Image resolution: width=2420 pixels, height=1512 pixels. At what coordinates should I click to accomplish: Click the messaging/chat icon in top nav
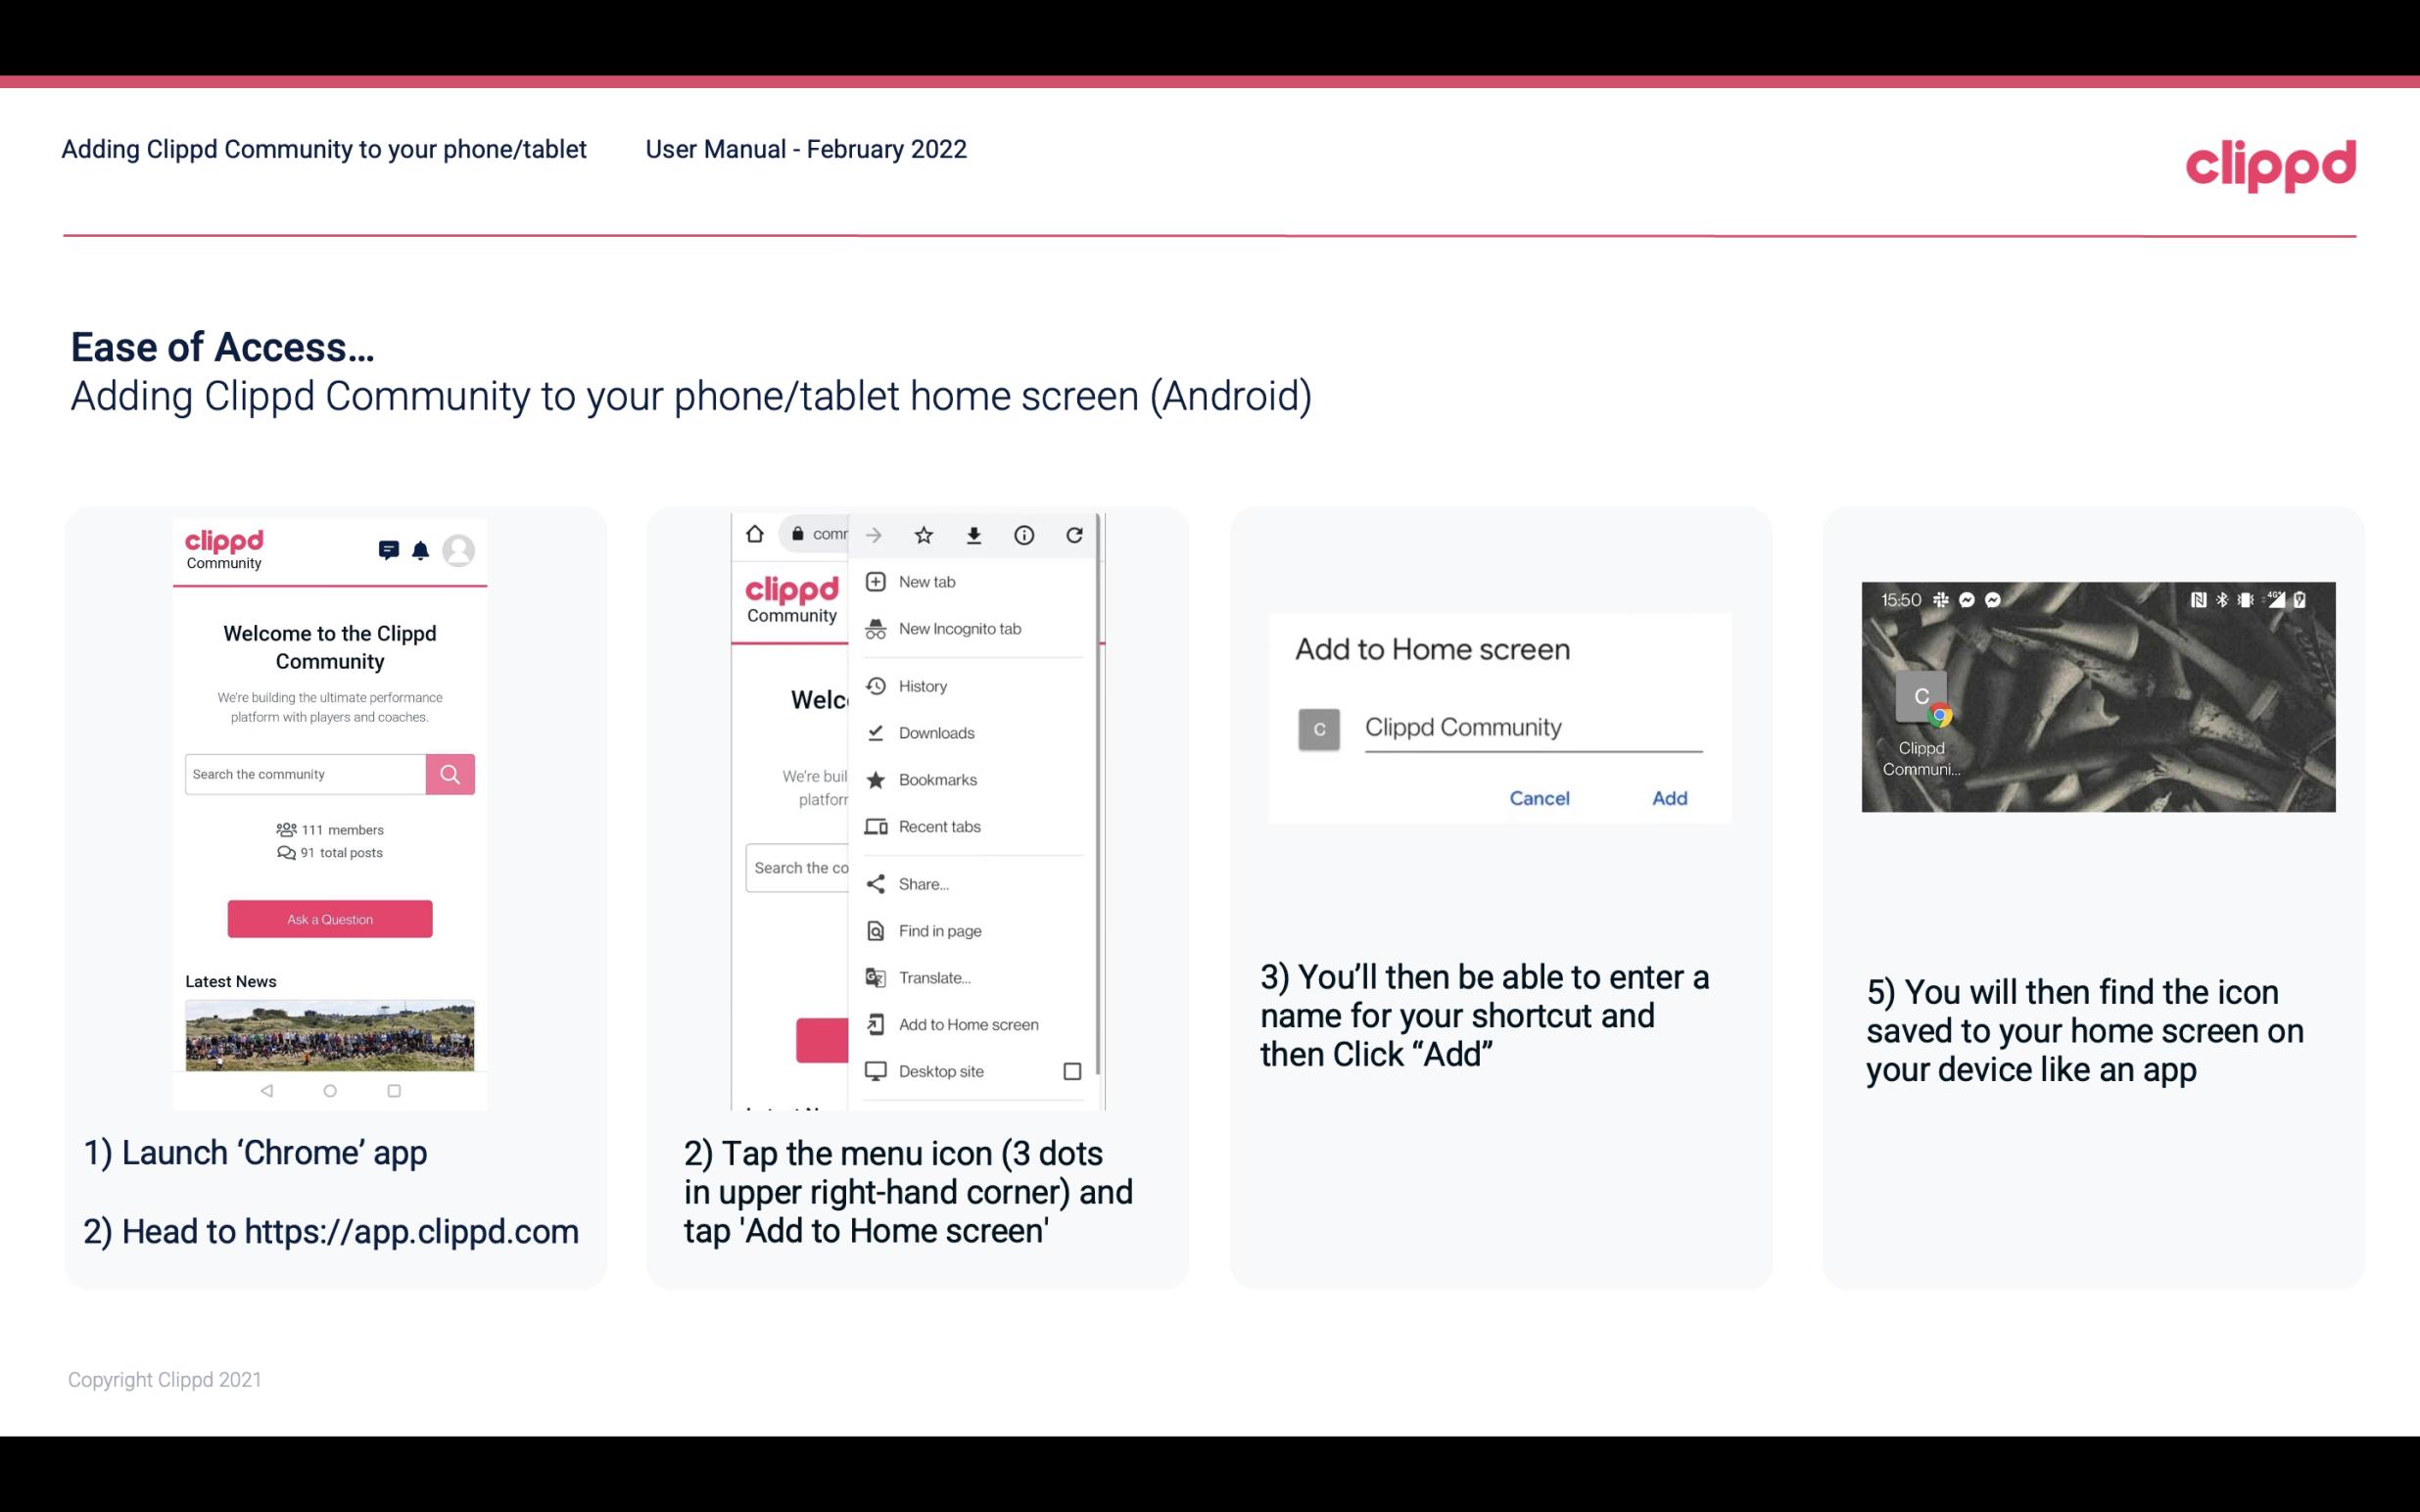(389, 550)
